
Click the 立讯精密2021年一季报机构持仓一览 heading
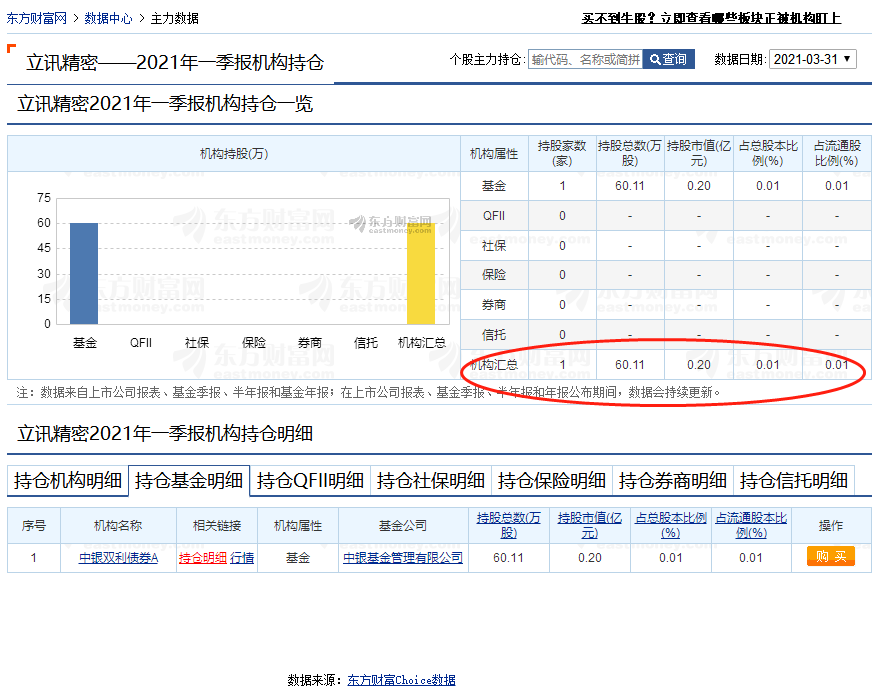pyautogui.click(x=165, y=103)
